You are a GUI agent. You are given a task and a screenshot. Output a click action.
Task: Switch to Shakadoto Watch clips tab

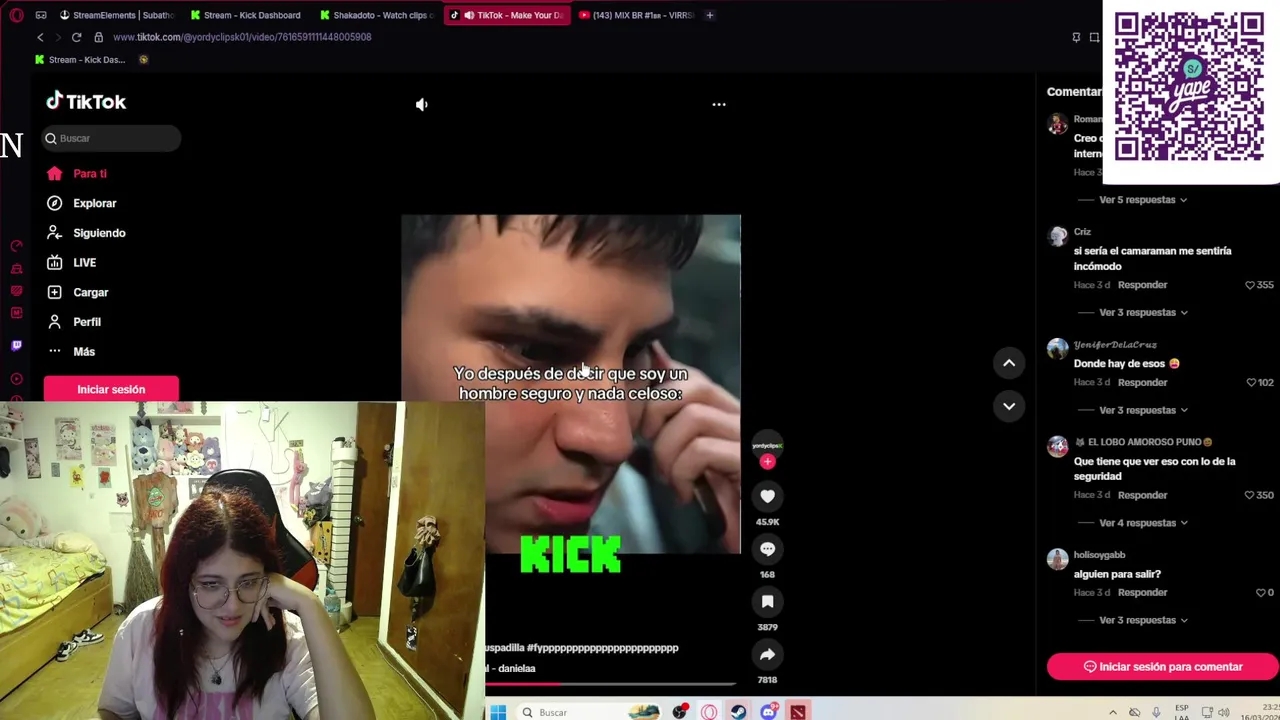[x=376, y=15]
